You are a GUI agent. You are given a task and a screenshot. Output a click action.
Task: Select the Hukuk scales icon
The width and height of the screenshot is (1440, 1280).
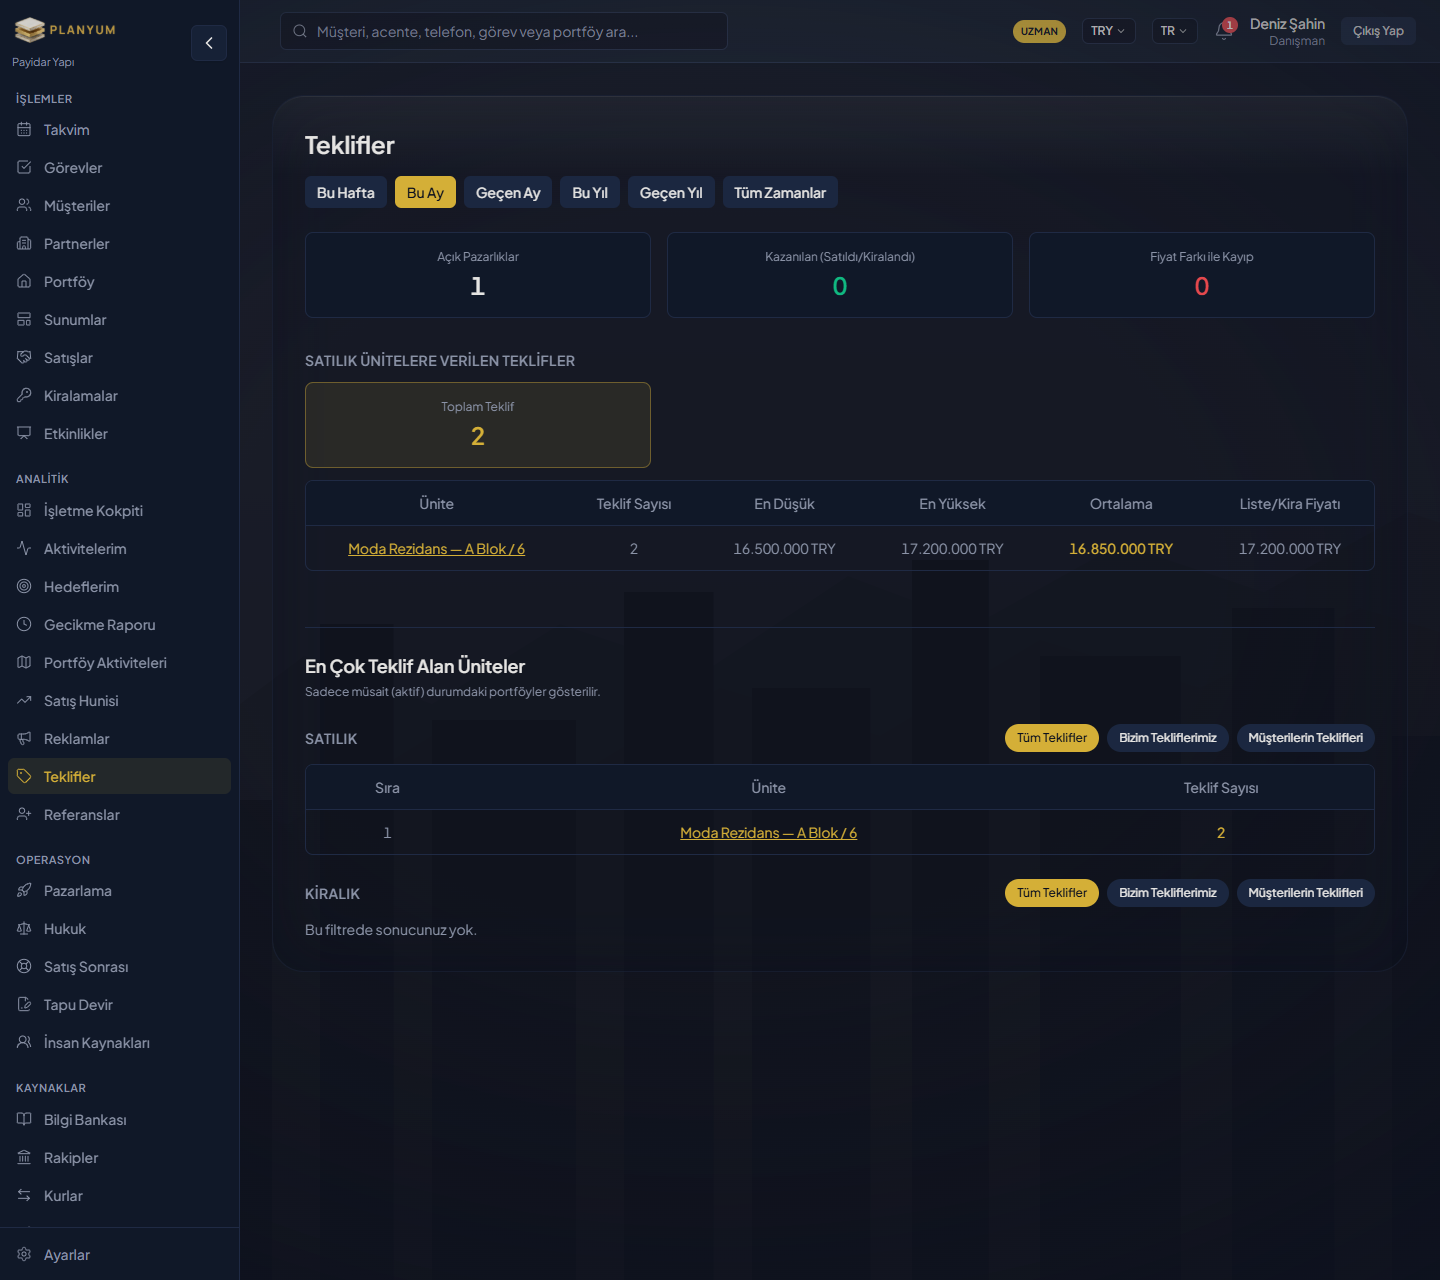click(24, 929)
